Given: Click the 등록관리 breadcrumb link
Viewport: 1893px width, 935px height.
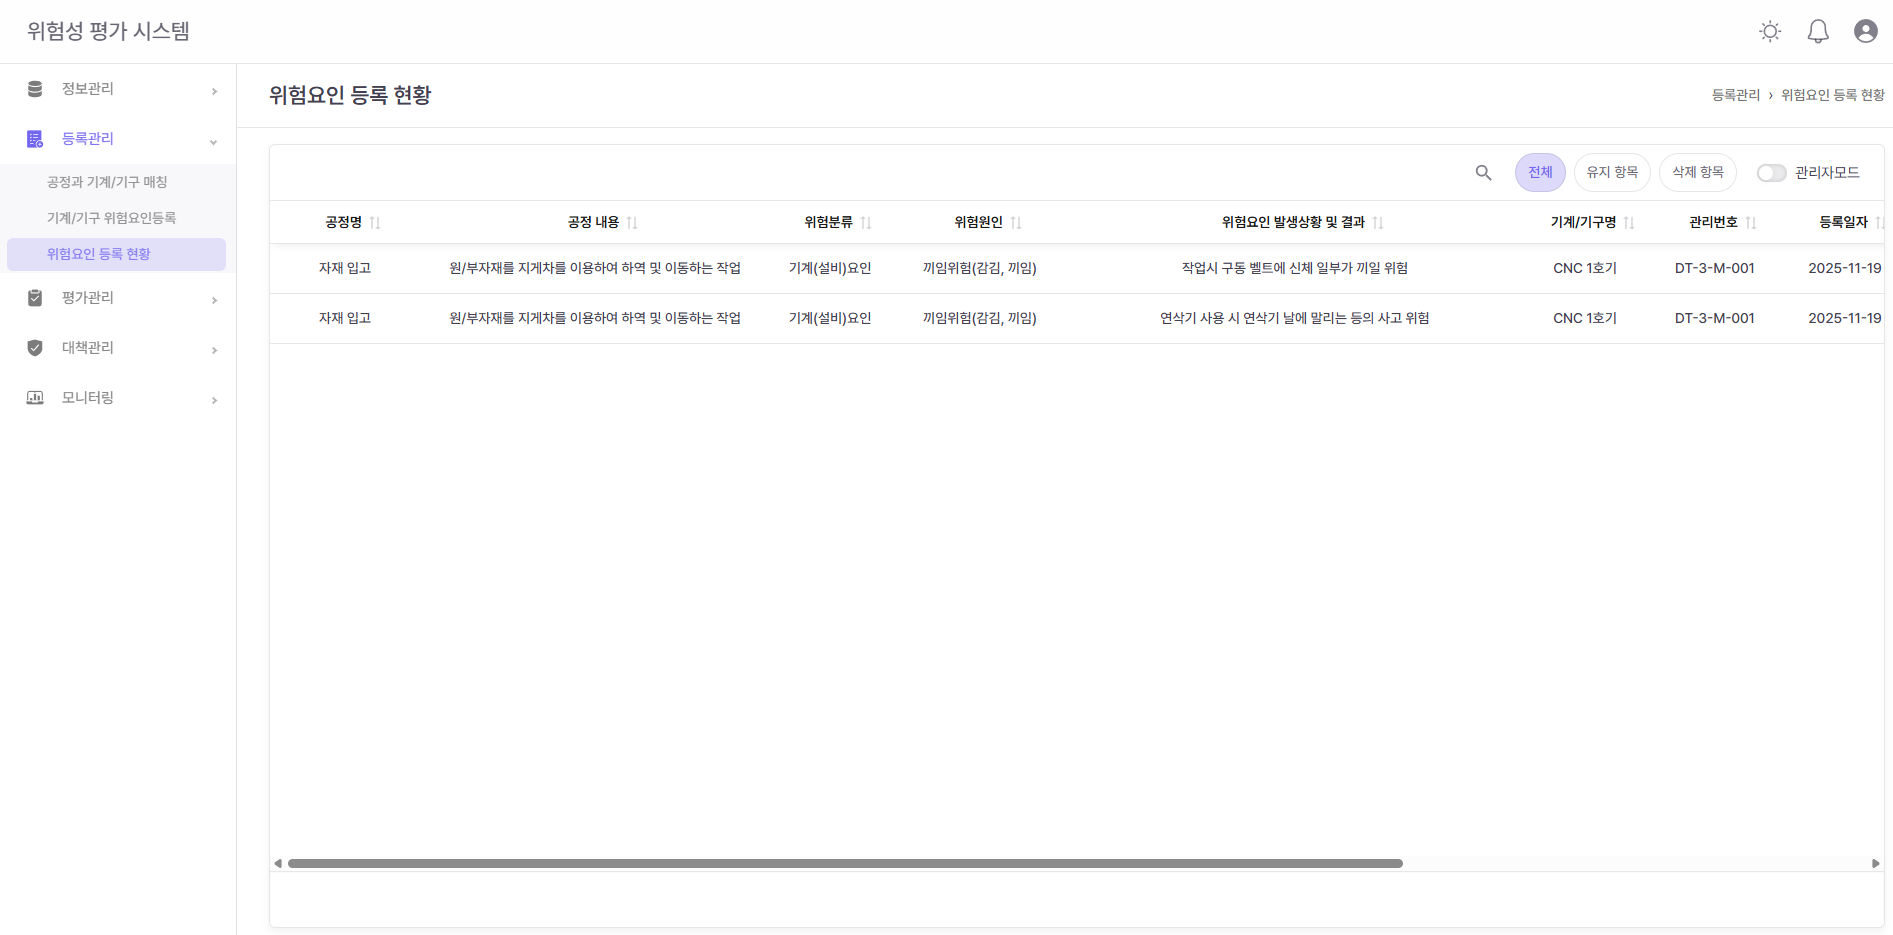Looking at the screenshot, I should 1735,95.
